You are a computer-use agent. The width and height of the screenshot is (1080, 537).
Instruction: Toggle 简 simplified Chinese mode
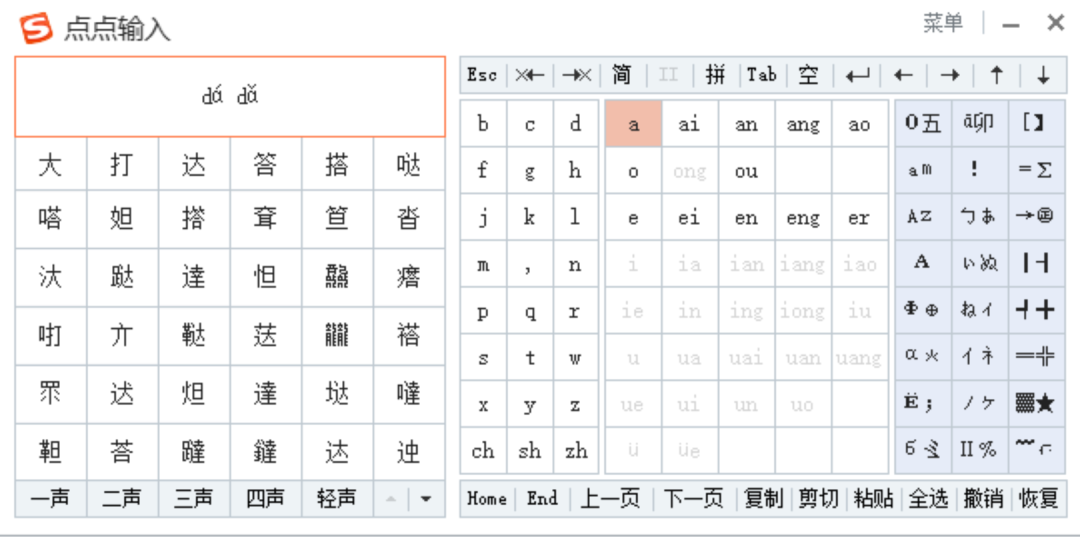tap(622, 75)
